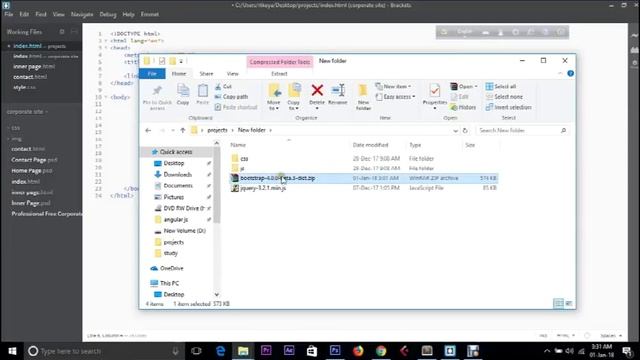Open the New item dropdown
Image resolution: width=640 pixels, height=360 pixels.
[x=393, y=87]
